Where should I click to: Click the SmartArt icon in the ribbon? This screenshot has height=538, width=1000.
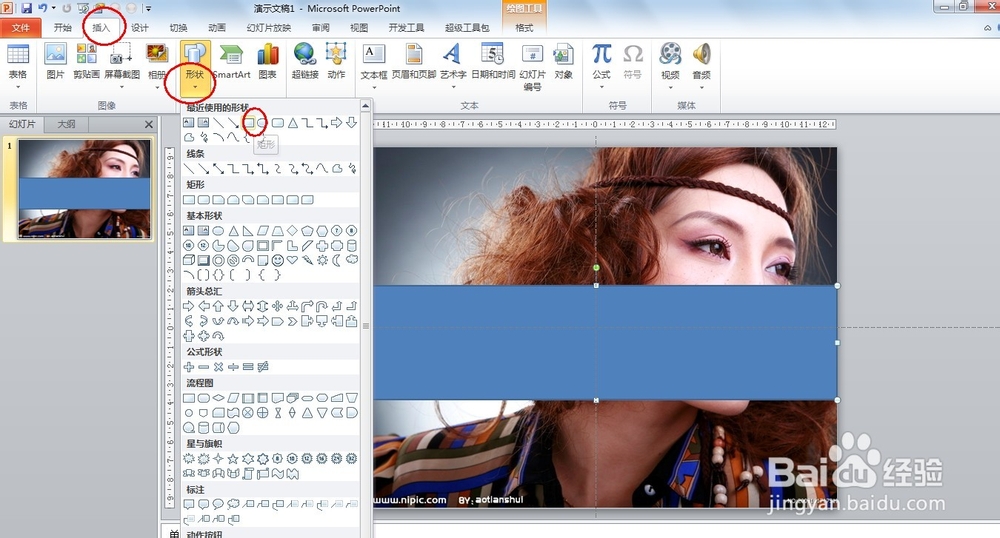[231, 60]
